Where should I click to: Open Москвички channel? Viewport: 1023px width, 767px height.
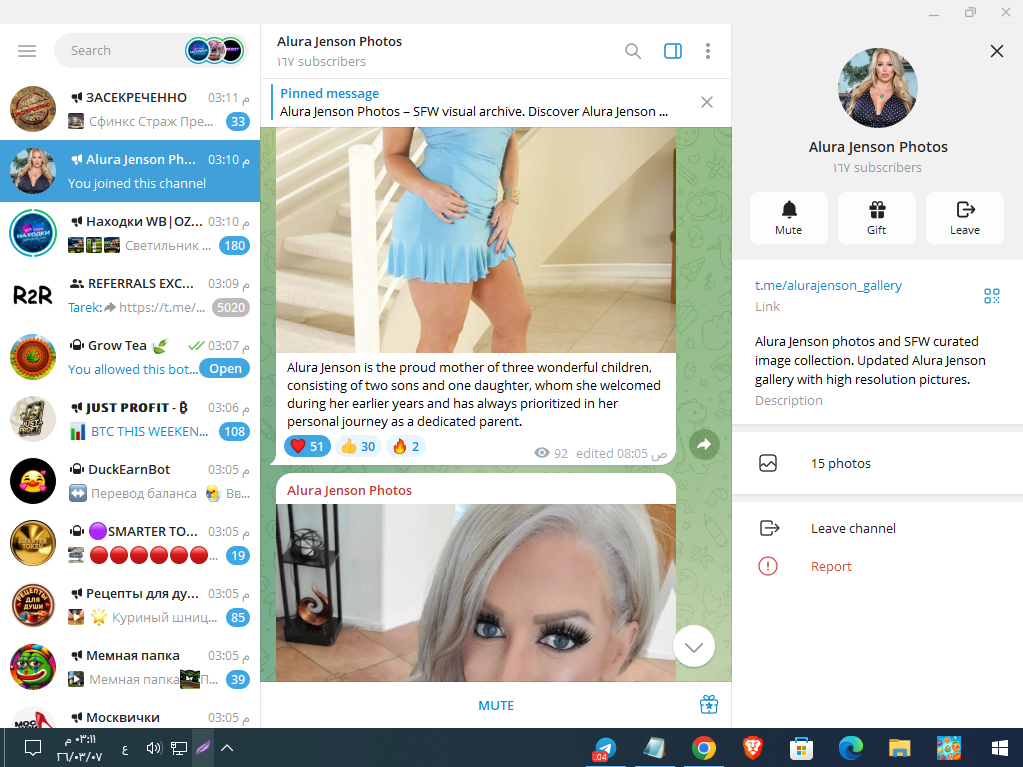(130, 714)
